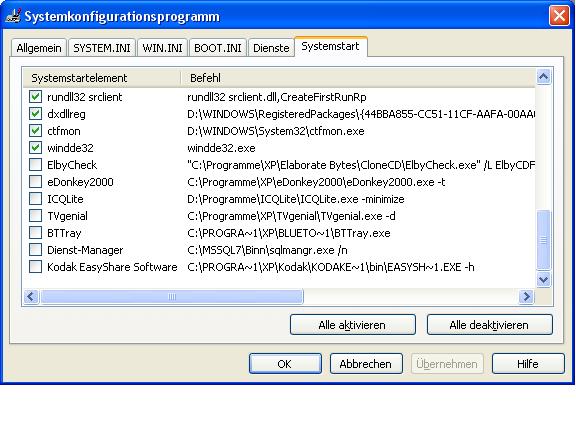The height and width of the screenshot is (432, 576).
Task: Select the Systemstart tab
Action: [330, 46]
